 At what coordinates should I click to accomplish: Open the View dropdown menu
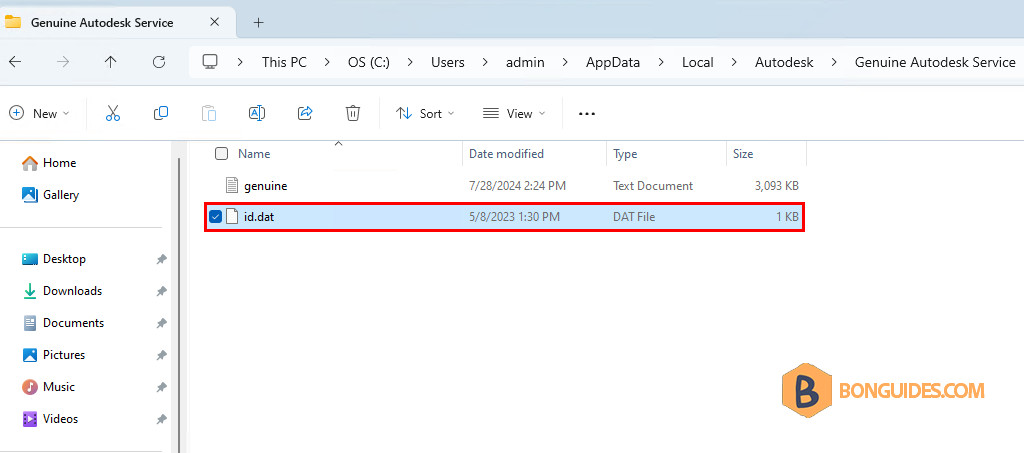(516, 114)
